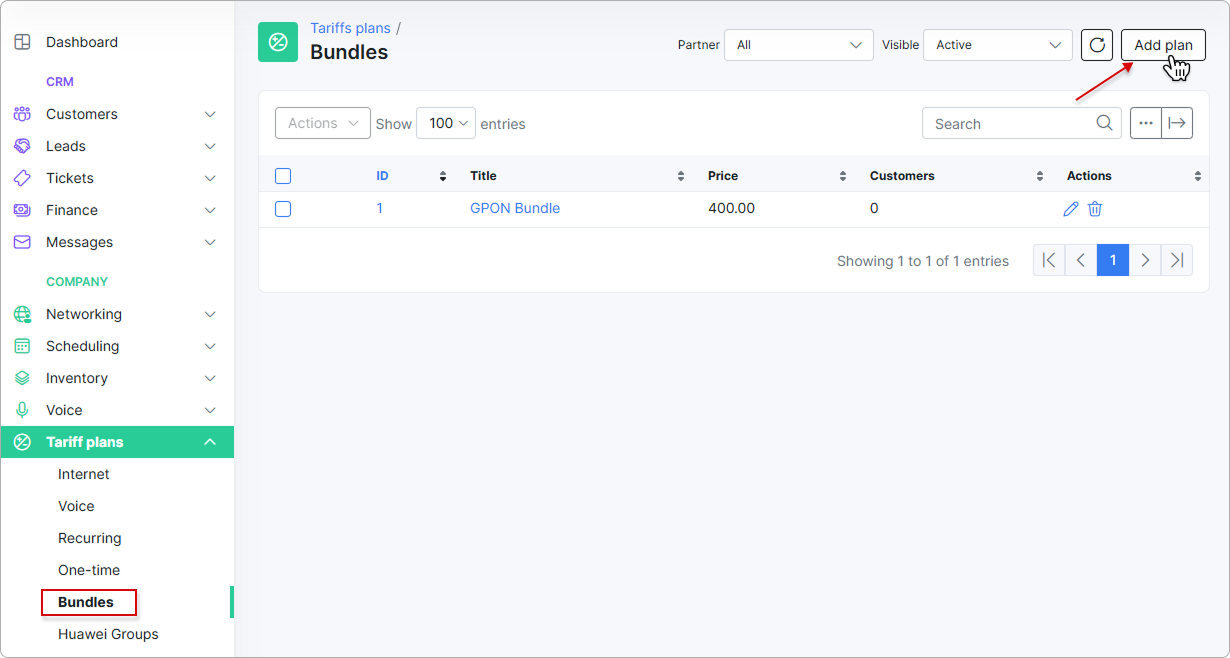Screen dimensions: 1230x658
Task: Click the Customers people icon
Action: (22, 114)
